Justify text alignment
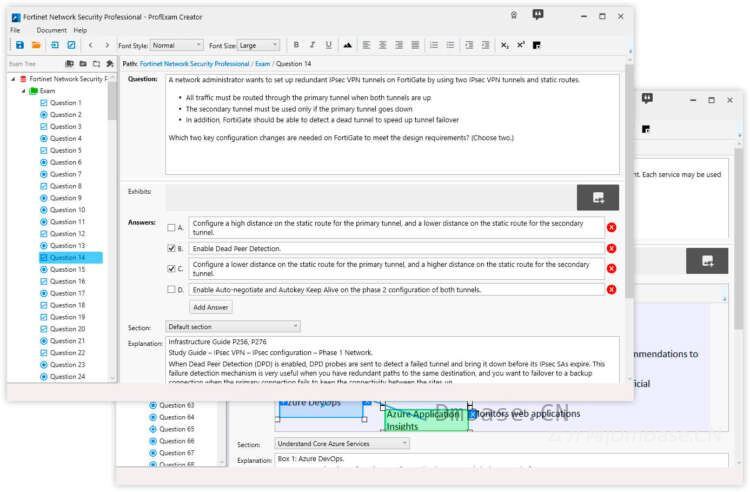 [415, 45]
